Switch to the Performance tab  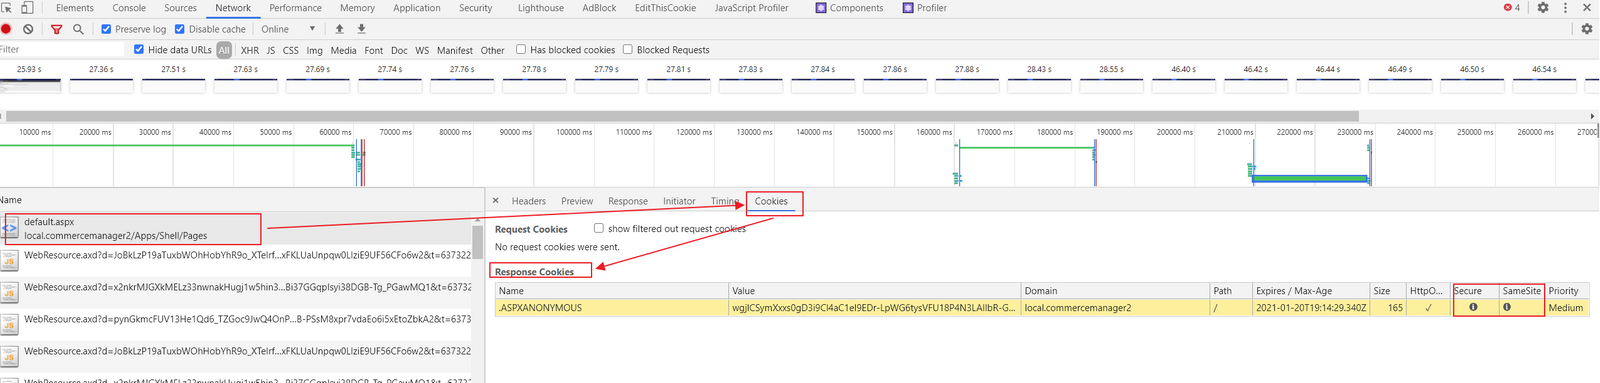(x=295, y=7)
